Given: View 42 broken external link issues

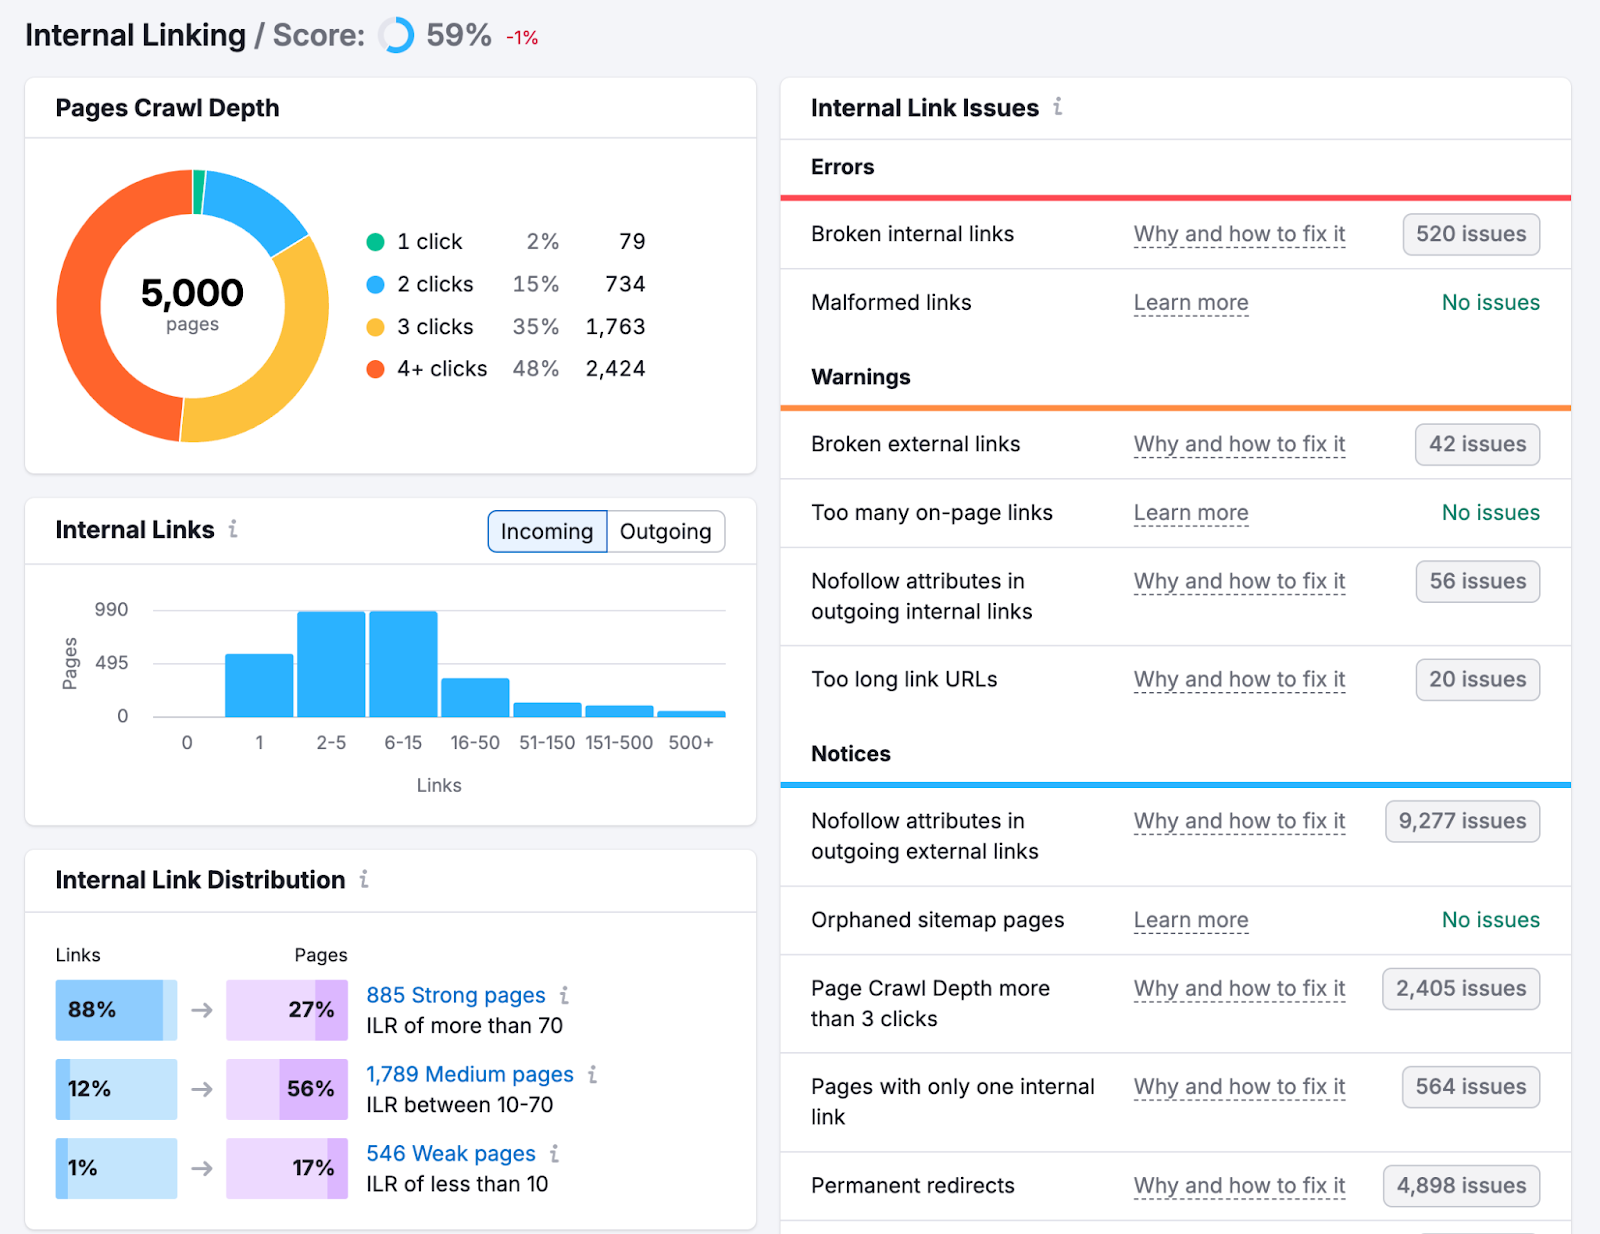Looking at the screenshot, I should [x=1477, y=444].
